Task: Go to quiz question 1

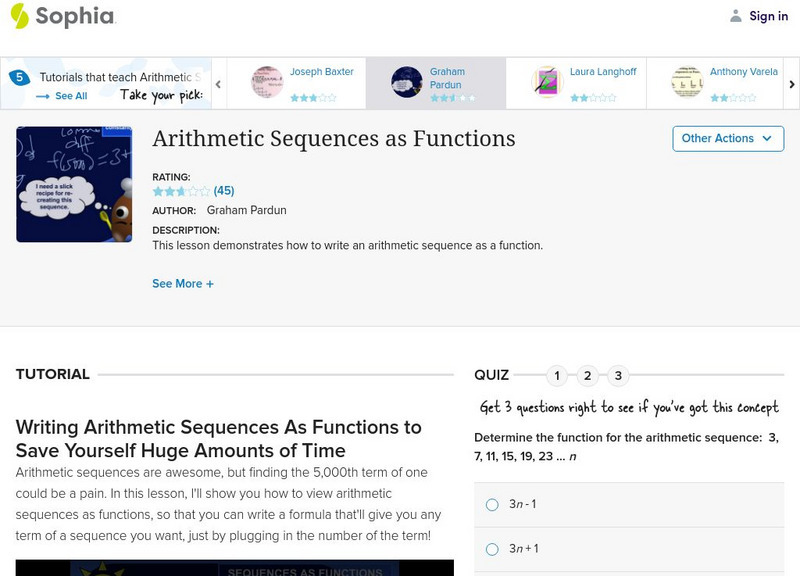Action: coord(558,376)
